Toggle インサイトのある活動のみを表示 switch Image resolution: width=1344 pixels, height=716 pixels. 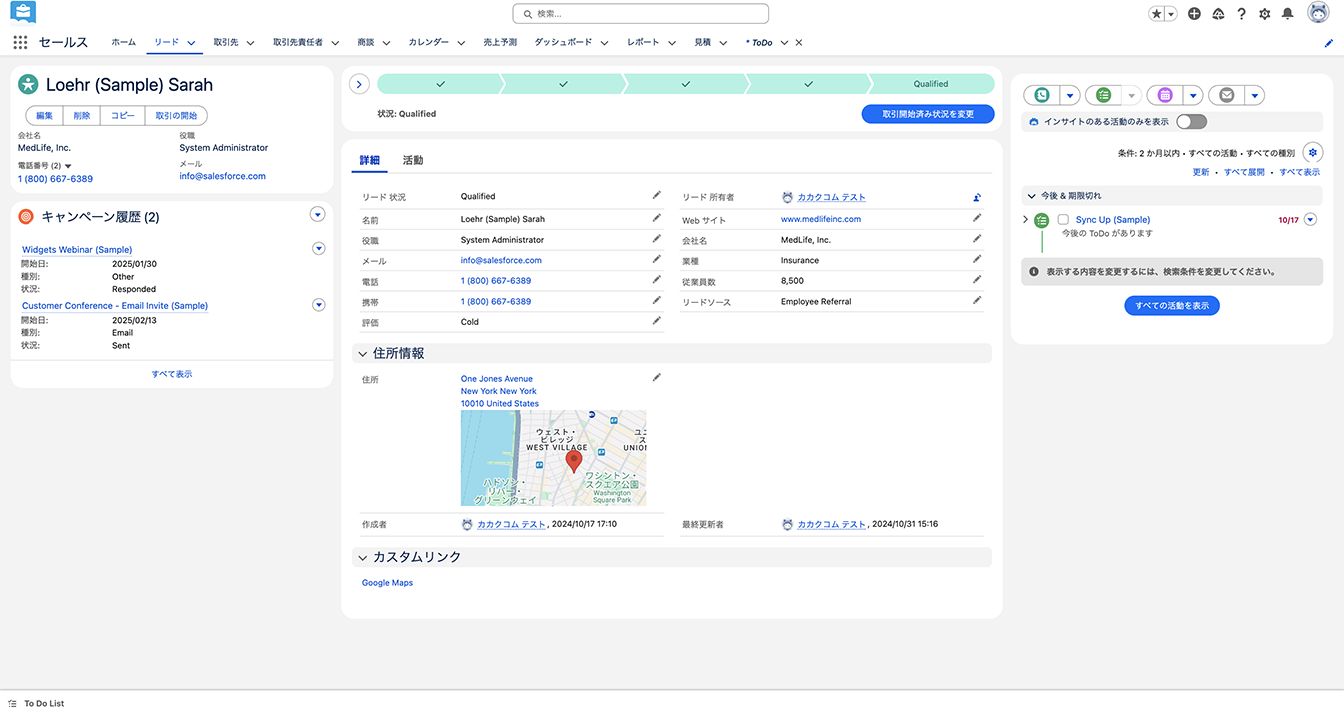click(x=1192, y=121)
